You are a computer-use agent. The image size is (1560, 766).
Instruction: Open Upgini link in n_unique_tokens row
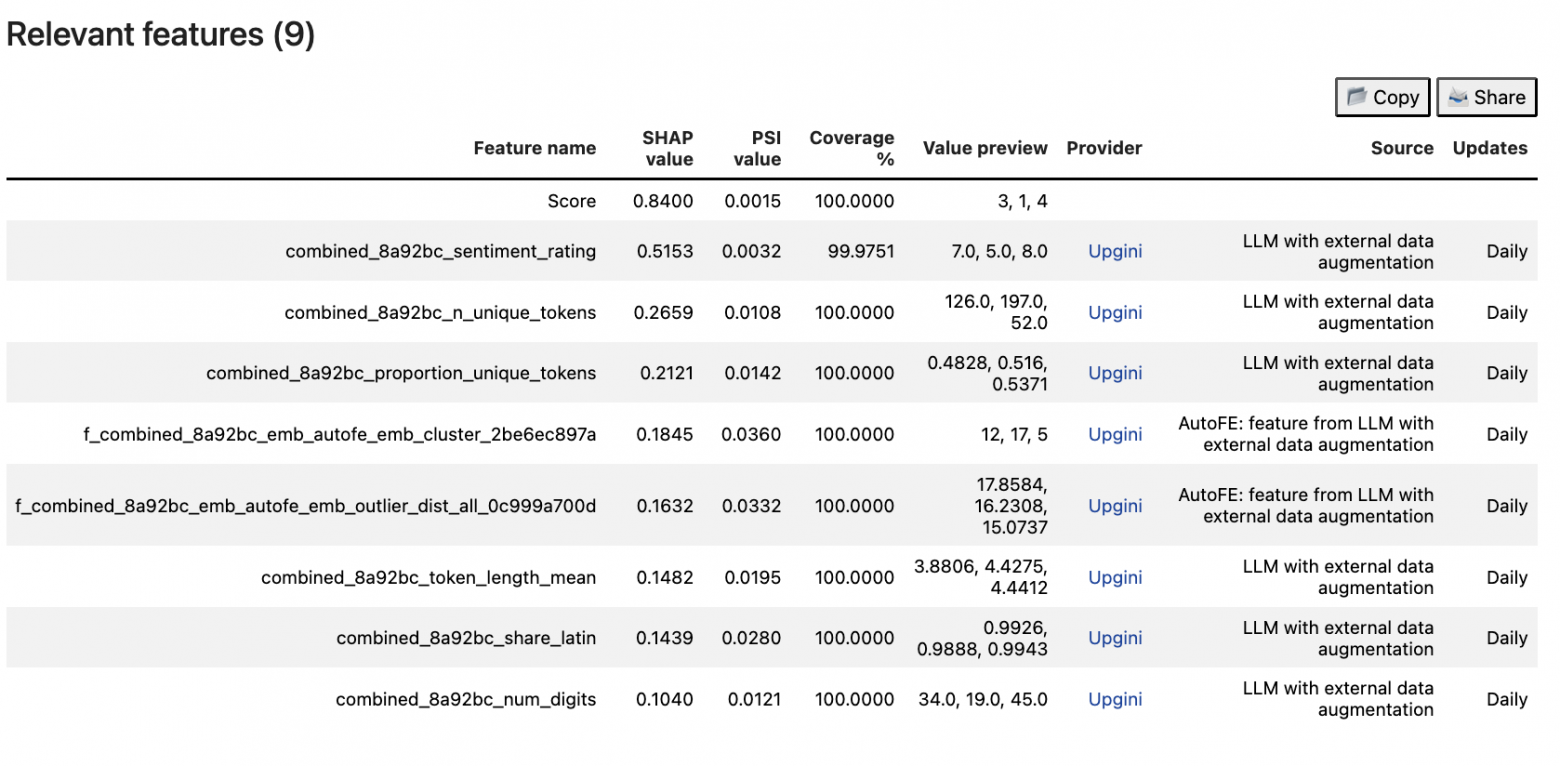point(1115,312)
